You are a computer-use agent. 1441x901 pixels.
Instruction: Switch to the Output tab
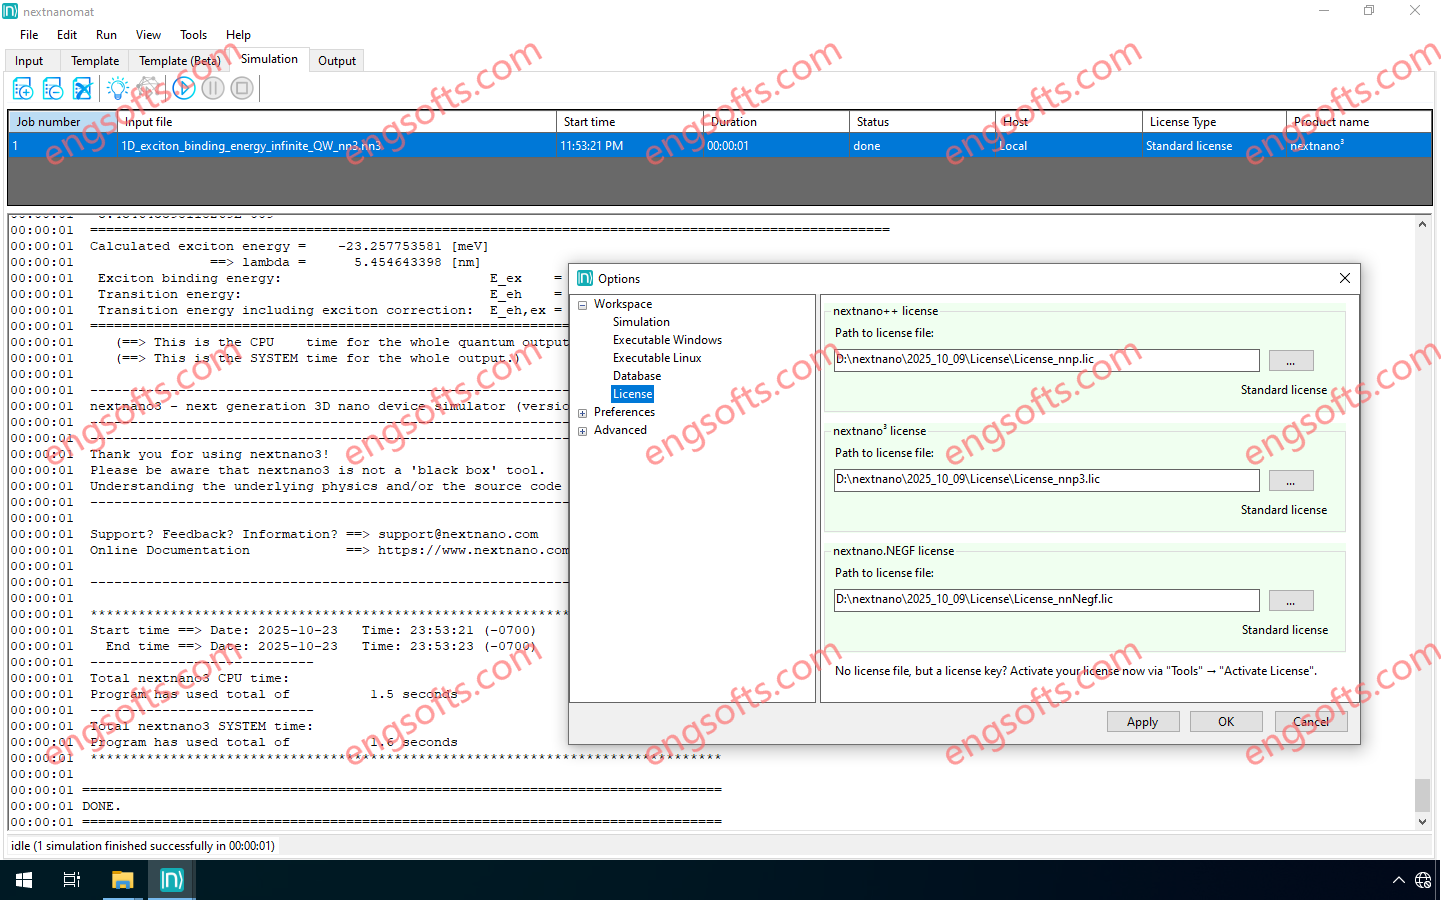pyautogui.click(x=337, y=61)
